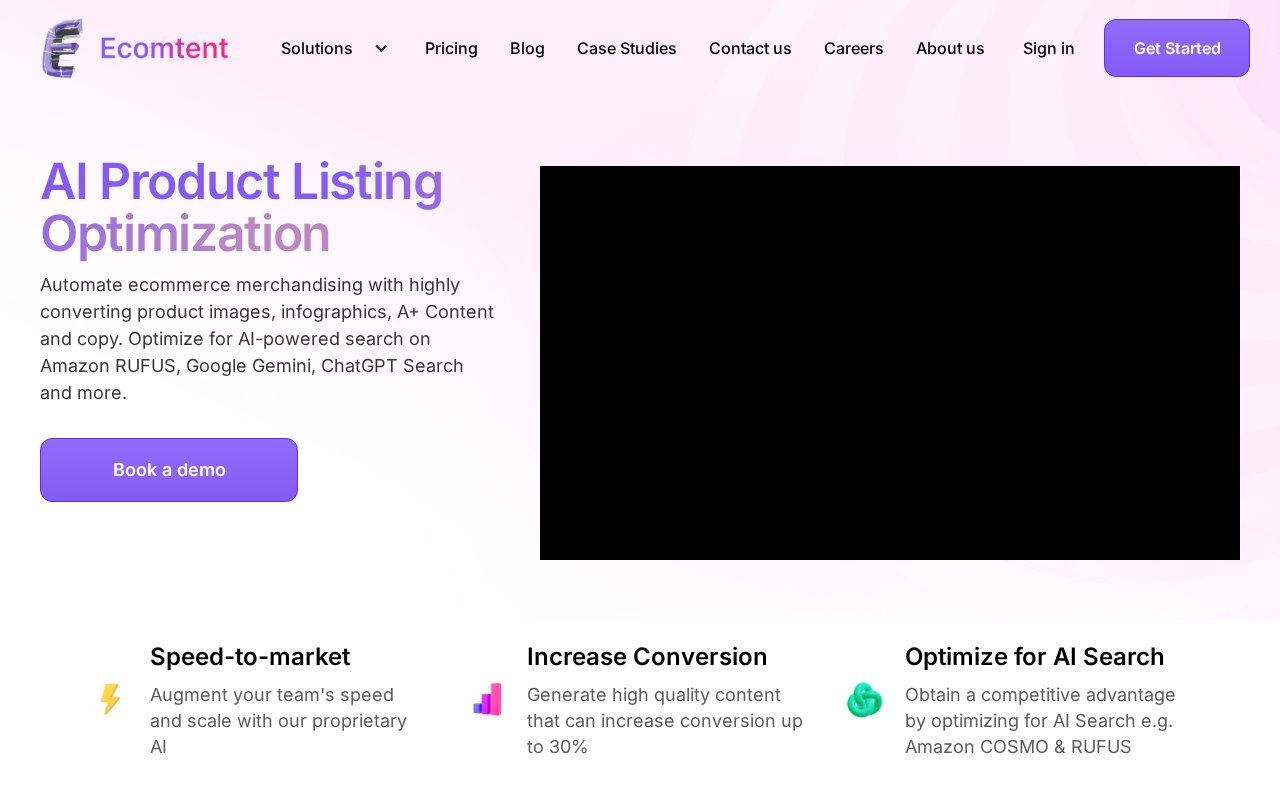Open the About us page
The height and width of the screenshot is (800, 1280).
tap(950, 48)
